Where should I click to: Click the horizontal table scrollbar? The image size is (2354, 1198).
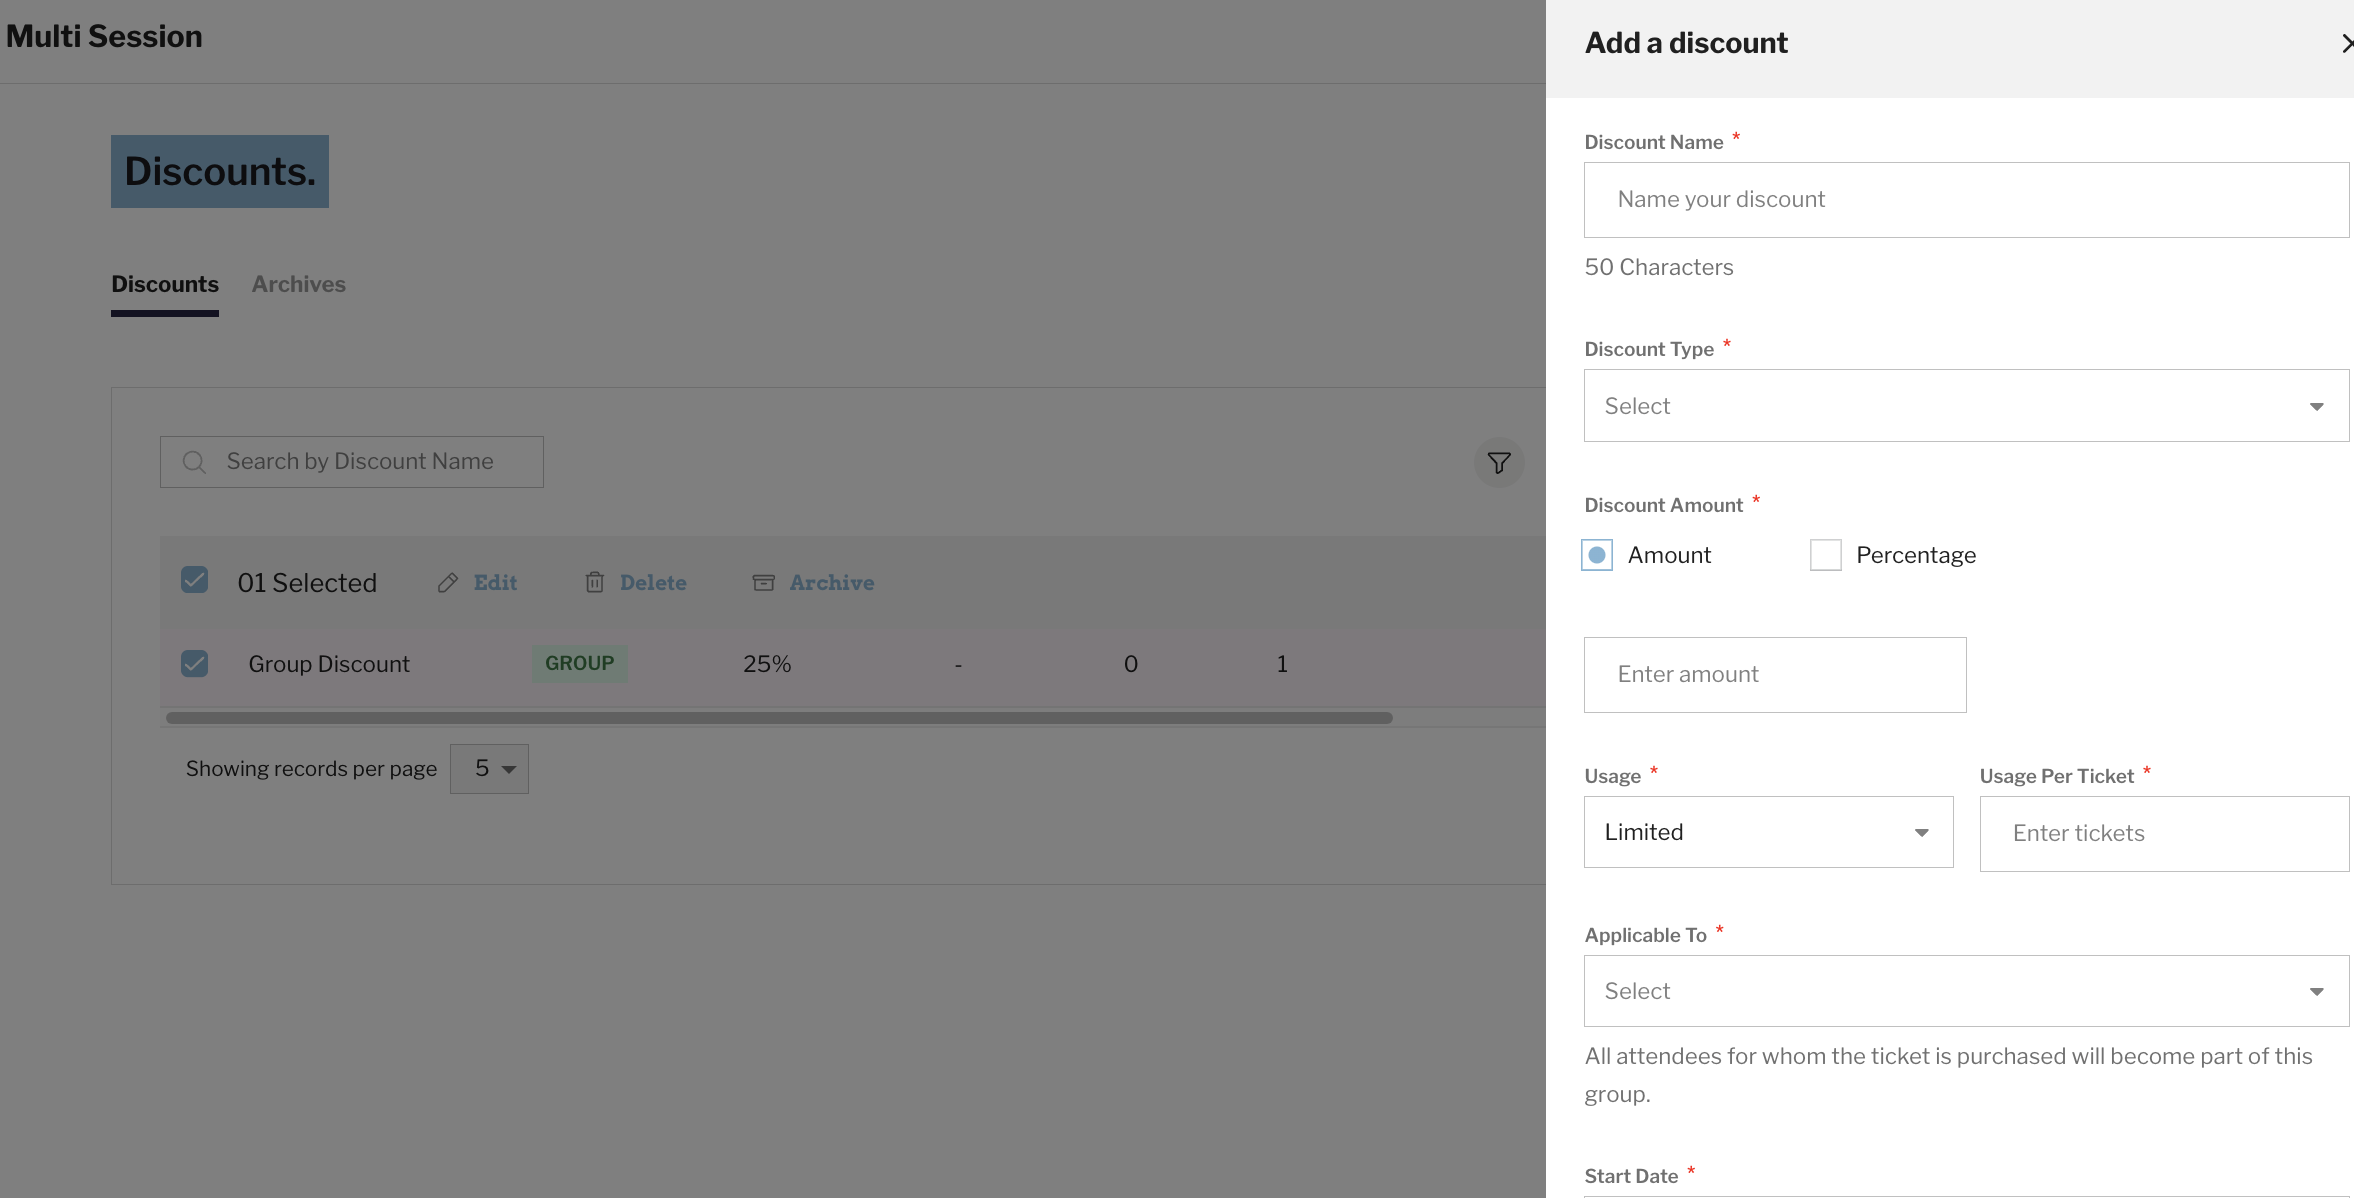779,718
